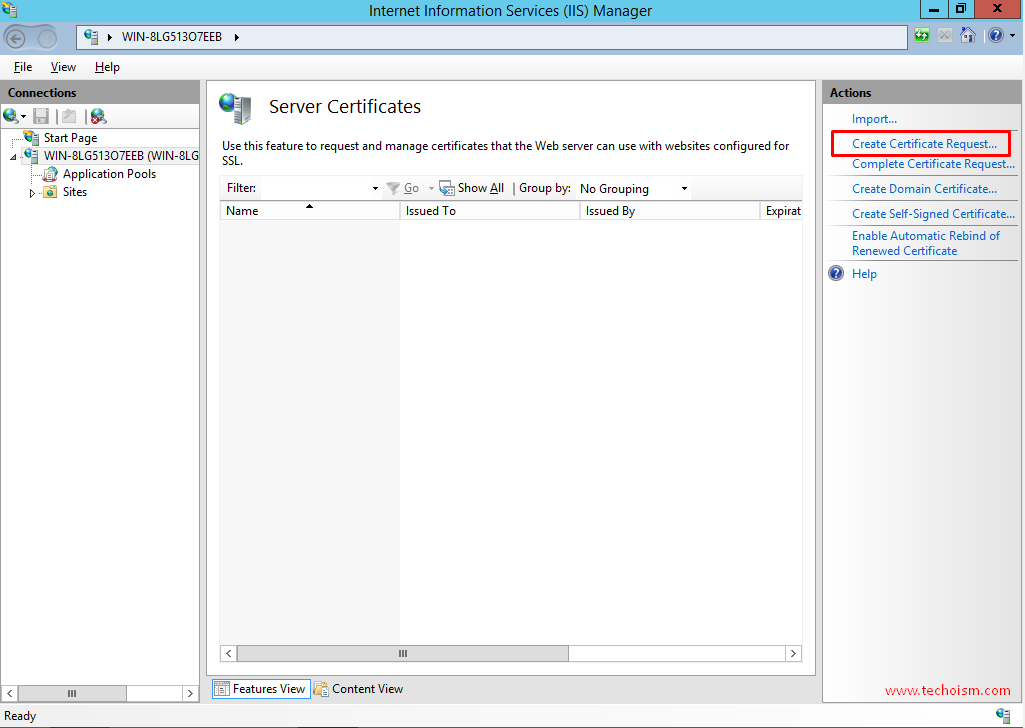Viewport: 1025px width, 728px height.
Task: Sort by the Issued To column header
Action: click(489, 210)
